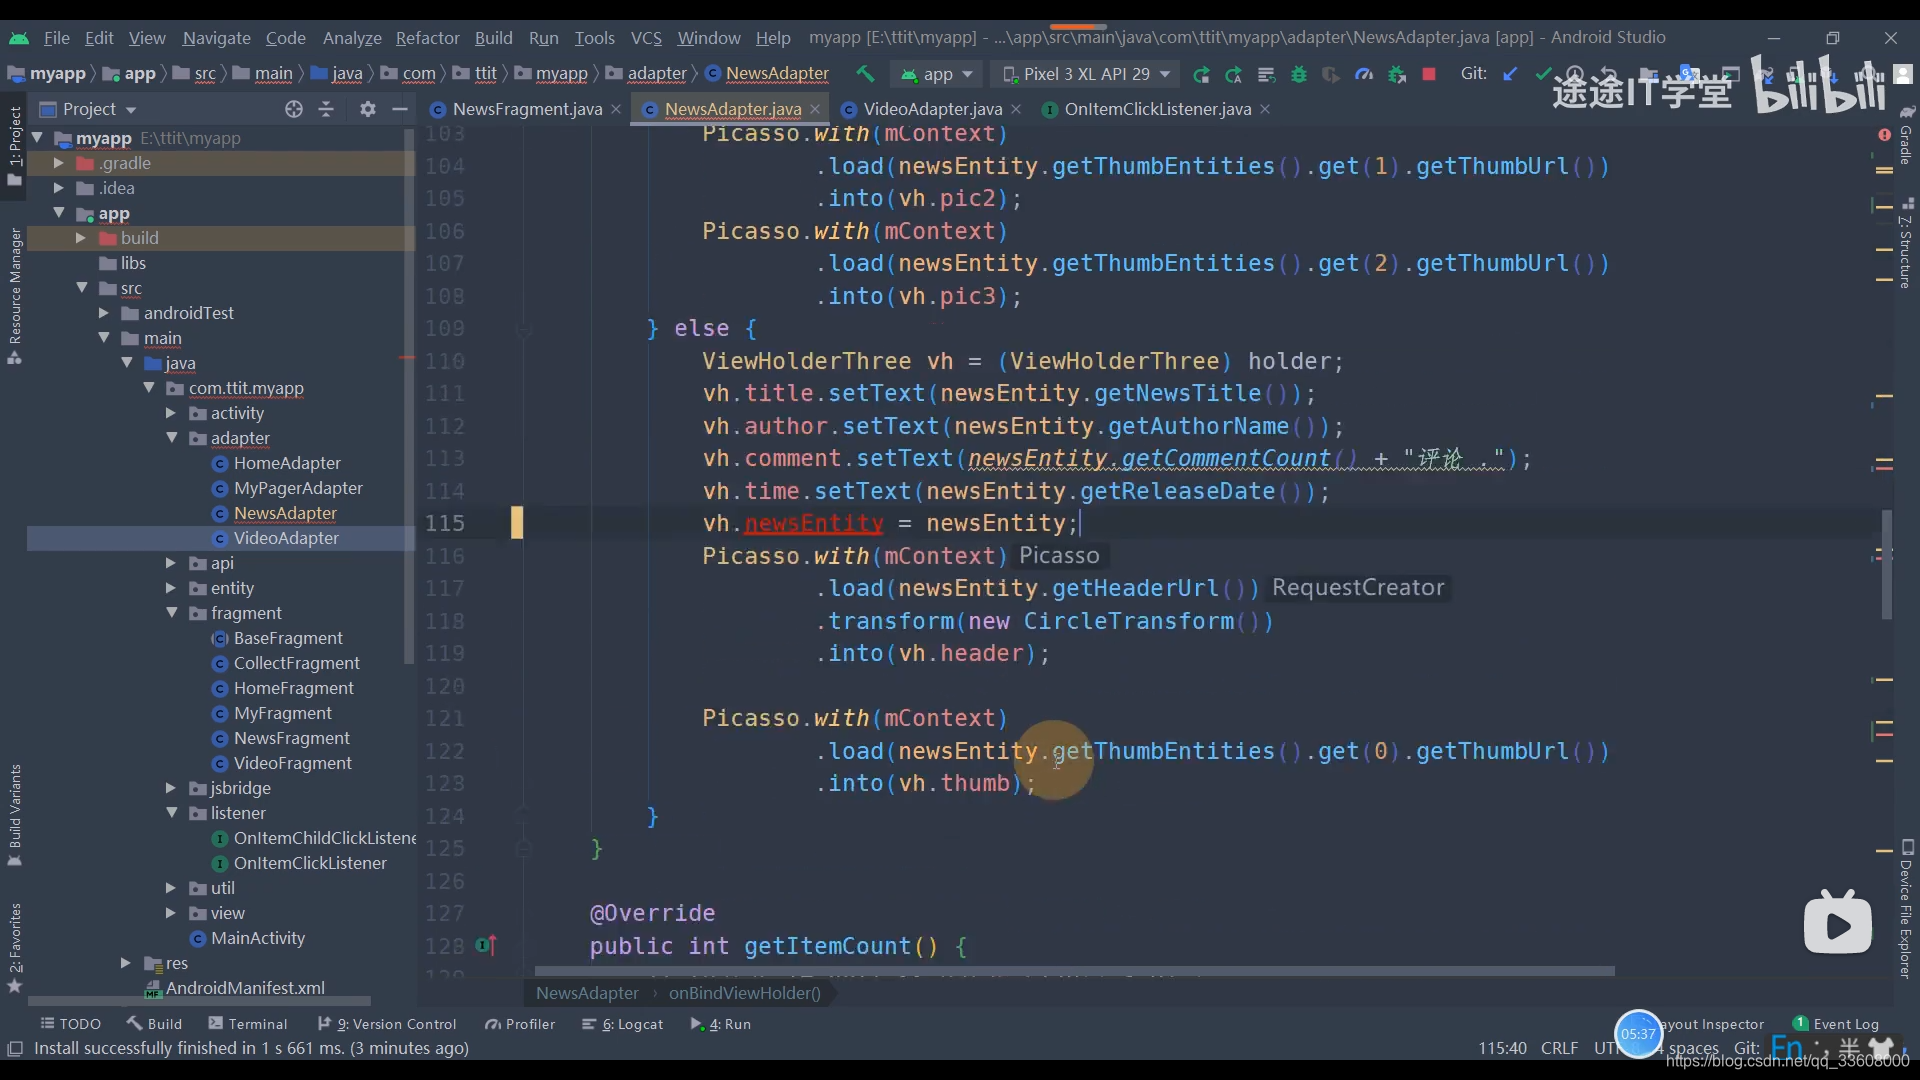Collapse the listener package
The image size is (1920, 1080).
171,813
